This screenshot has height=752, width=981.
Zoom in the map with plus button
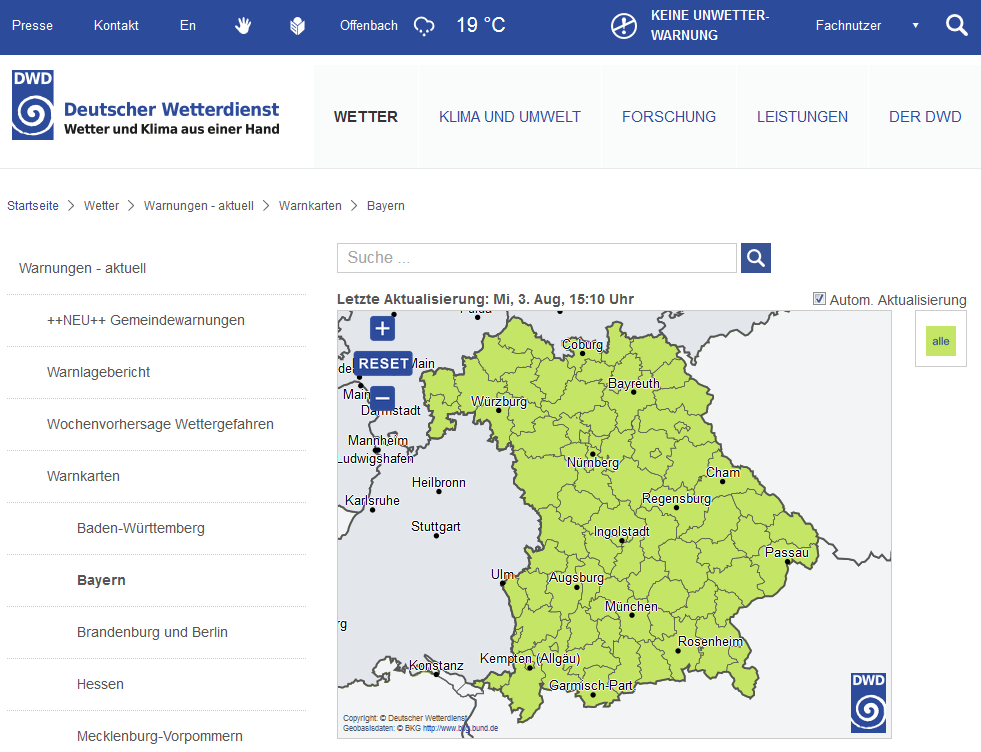(382, 328)
